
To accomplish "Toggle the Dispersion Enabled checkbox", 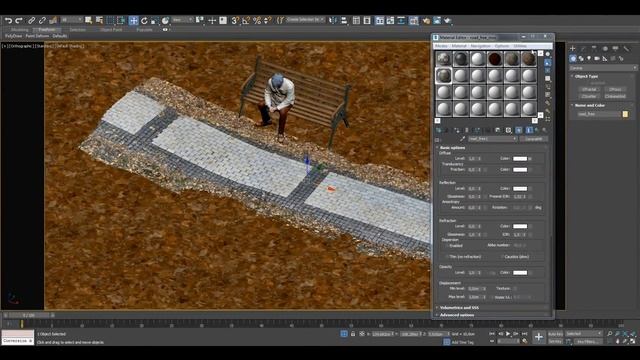I will 447,246.
